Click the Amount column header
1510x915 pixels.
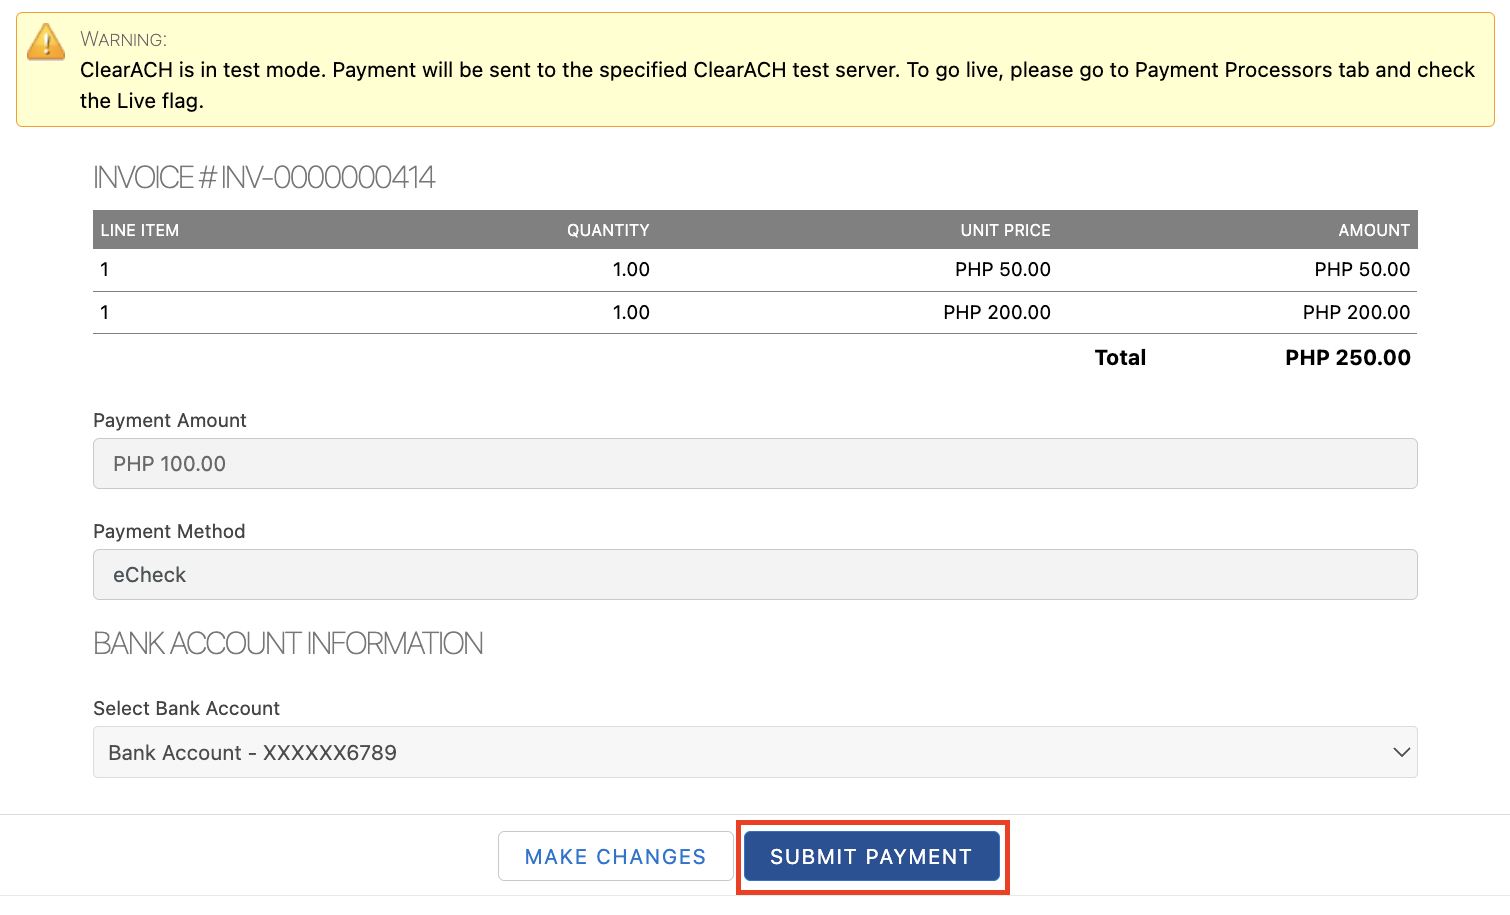click(x=1373, y=230)
